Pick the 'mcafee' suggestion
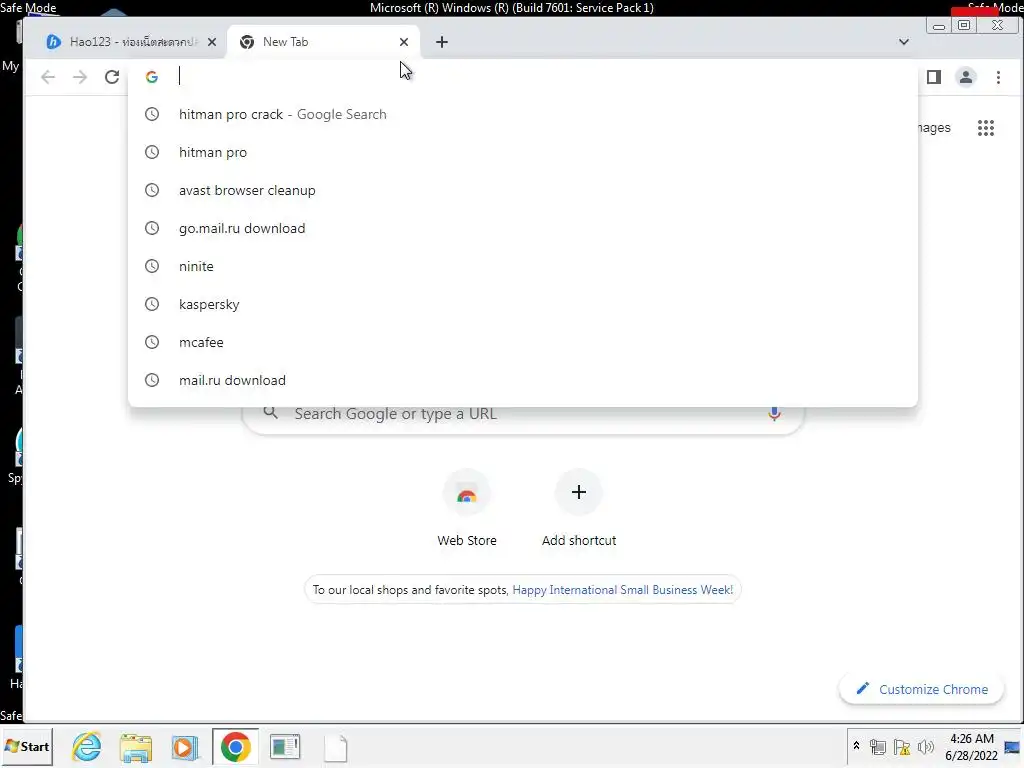Viewport: 1024px width, 768px height. click(x=522, y=342)
